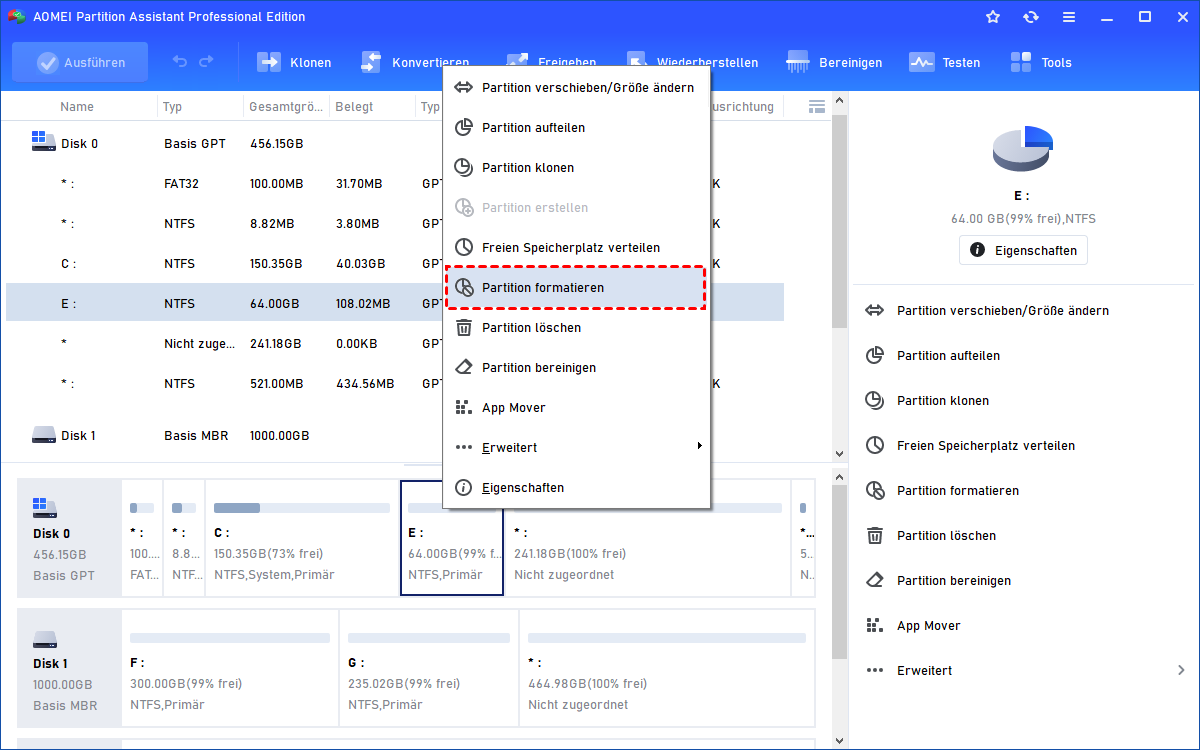Open the hamburger menu in title bar
The height and width of the screenshot is (750, 1200).
pyautogui.click(x=1069, y=17)
